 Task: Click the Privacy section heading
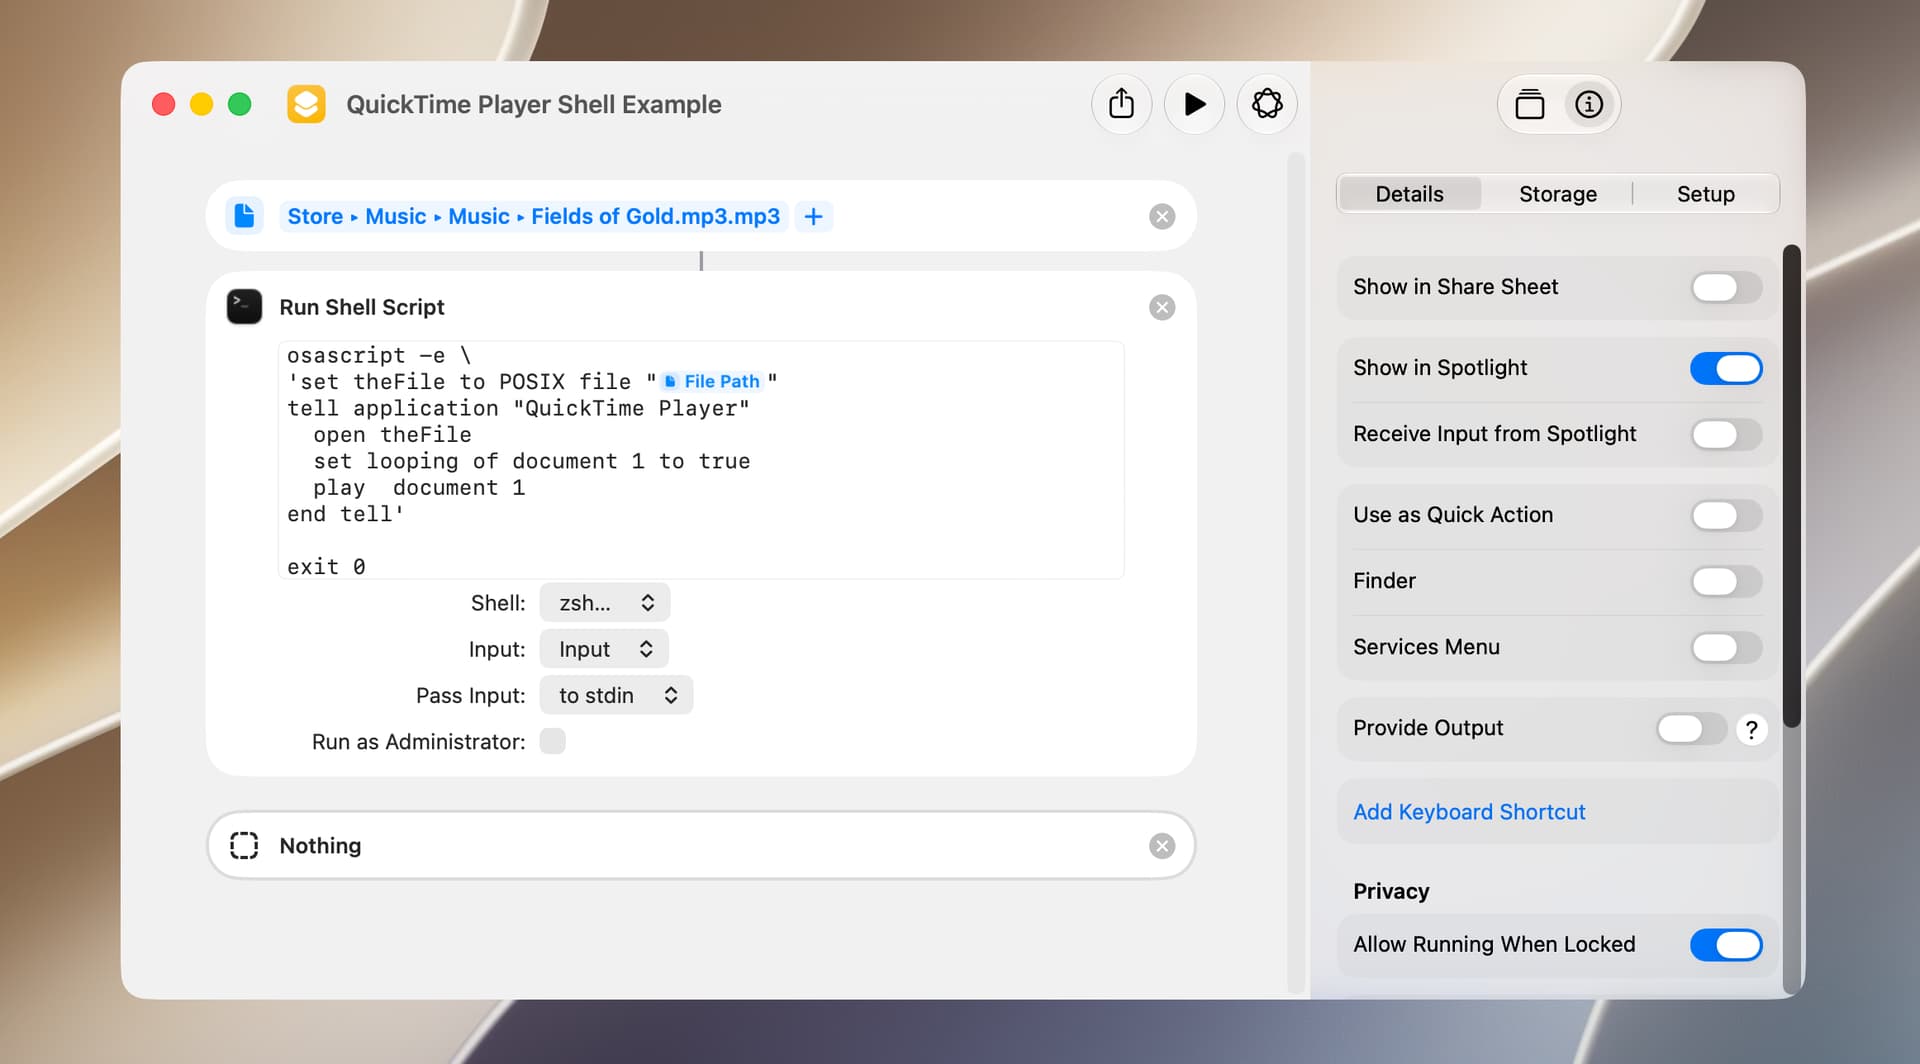click(x=1391, y=891)
